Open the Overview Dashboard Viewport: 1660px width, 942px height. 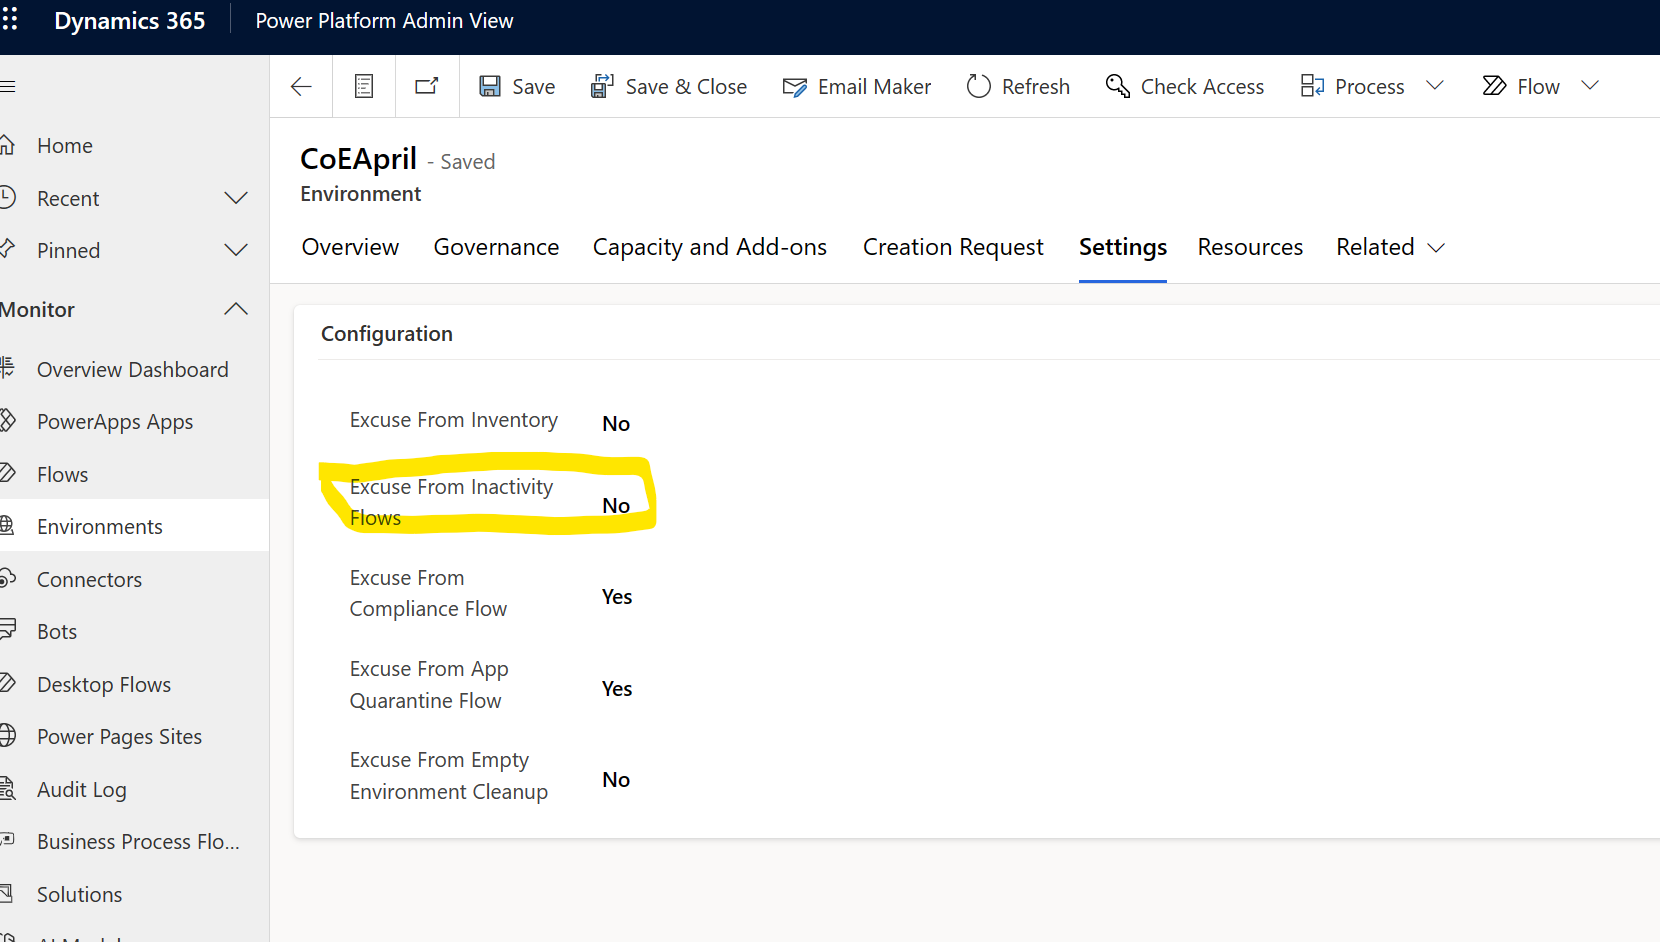tap(132, 369)
